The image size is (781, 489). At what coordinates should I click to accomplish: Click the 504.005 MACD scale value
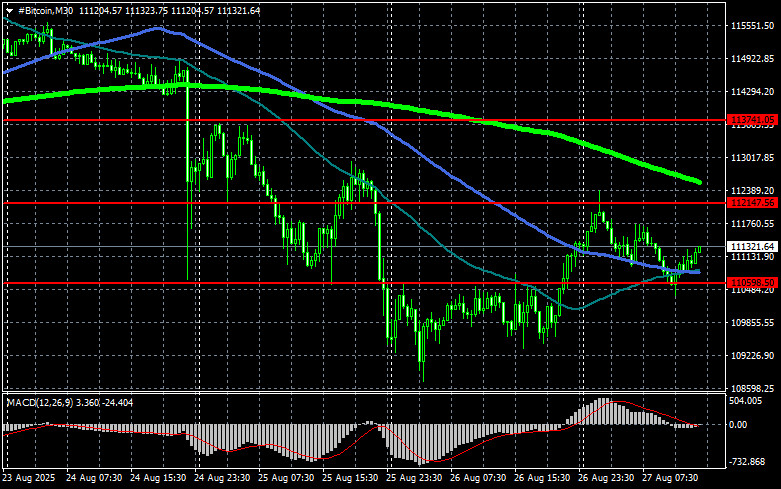pyautogui.click(x=745, y=401)
